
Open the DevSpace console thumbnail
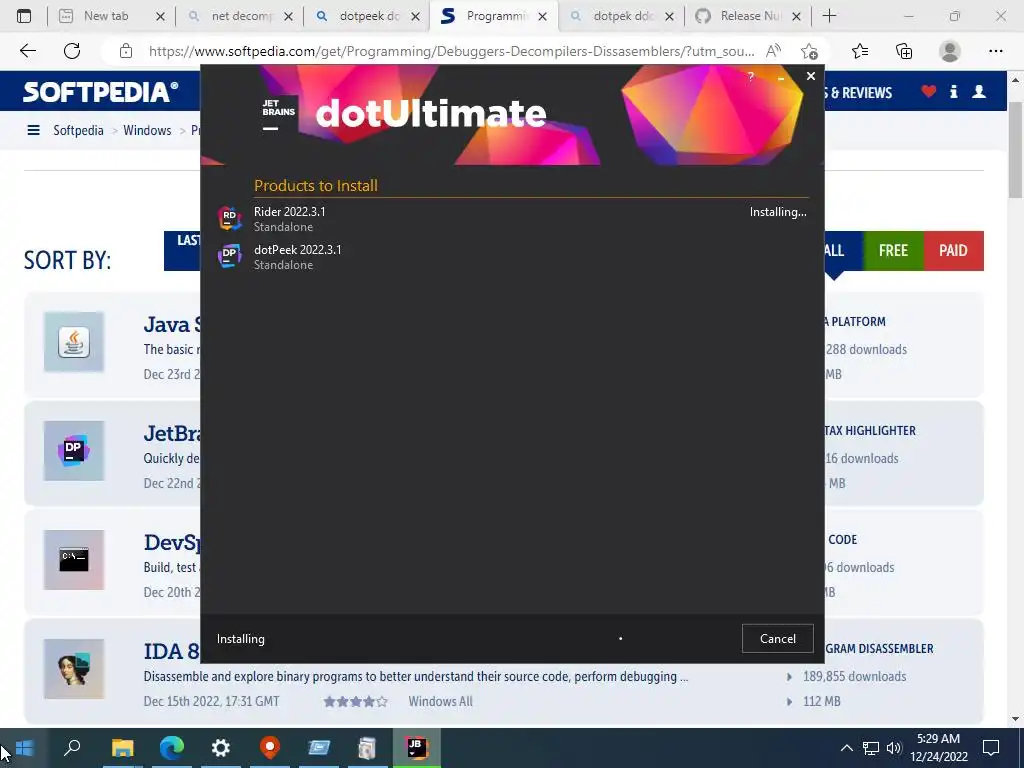(74, 560)
